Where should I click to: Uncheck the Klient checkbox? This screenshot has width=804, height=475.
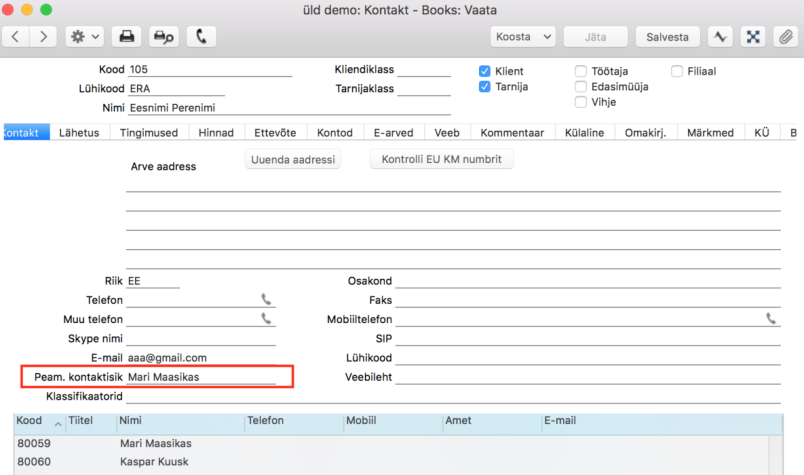pos(485,71)
